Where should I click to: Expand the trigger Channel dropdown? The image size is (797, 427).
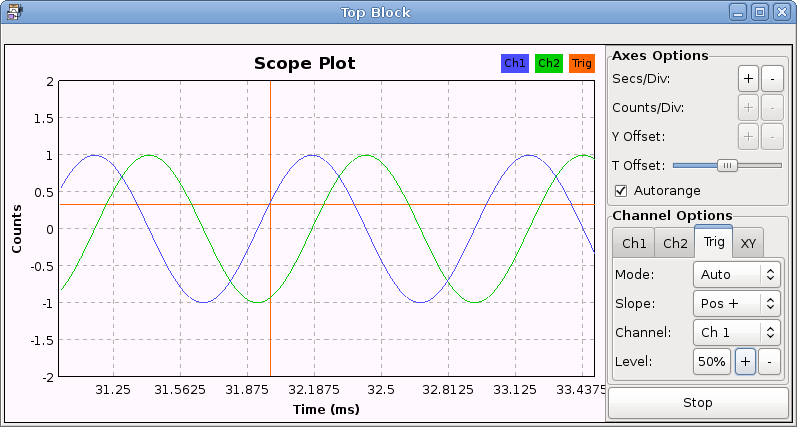click(x=736, y=332)
